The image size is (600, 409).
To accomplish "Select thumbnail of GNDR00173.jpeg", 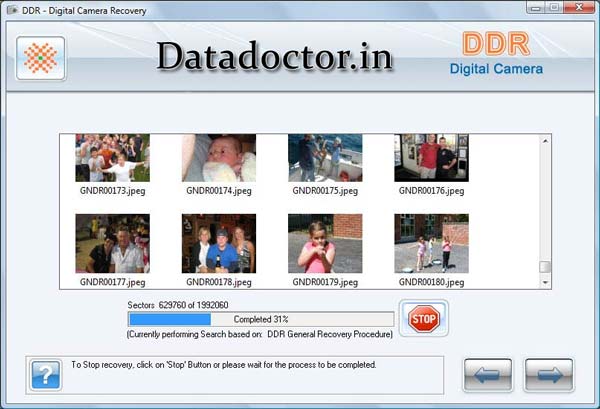I will [112, 158].
